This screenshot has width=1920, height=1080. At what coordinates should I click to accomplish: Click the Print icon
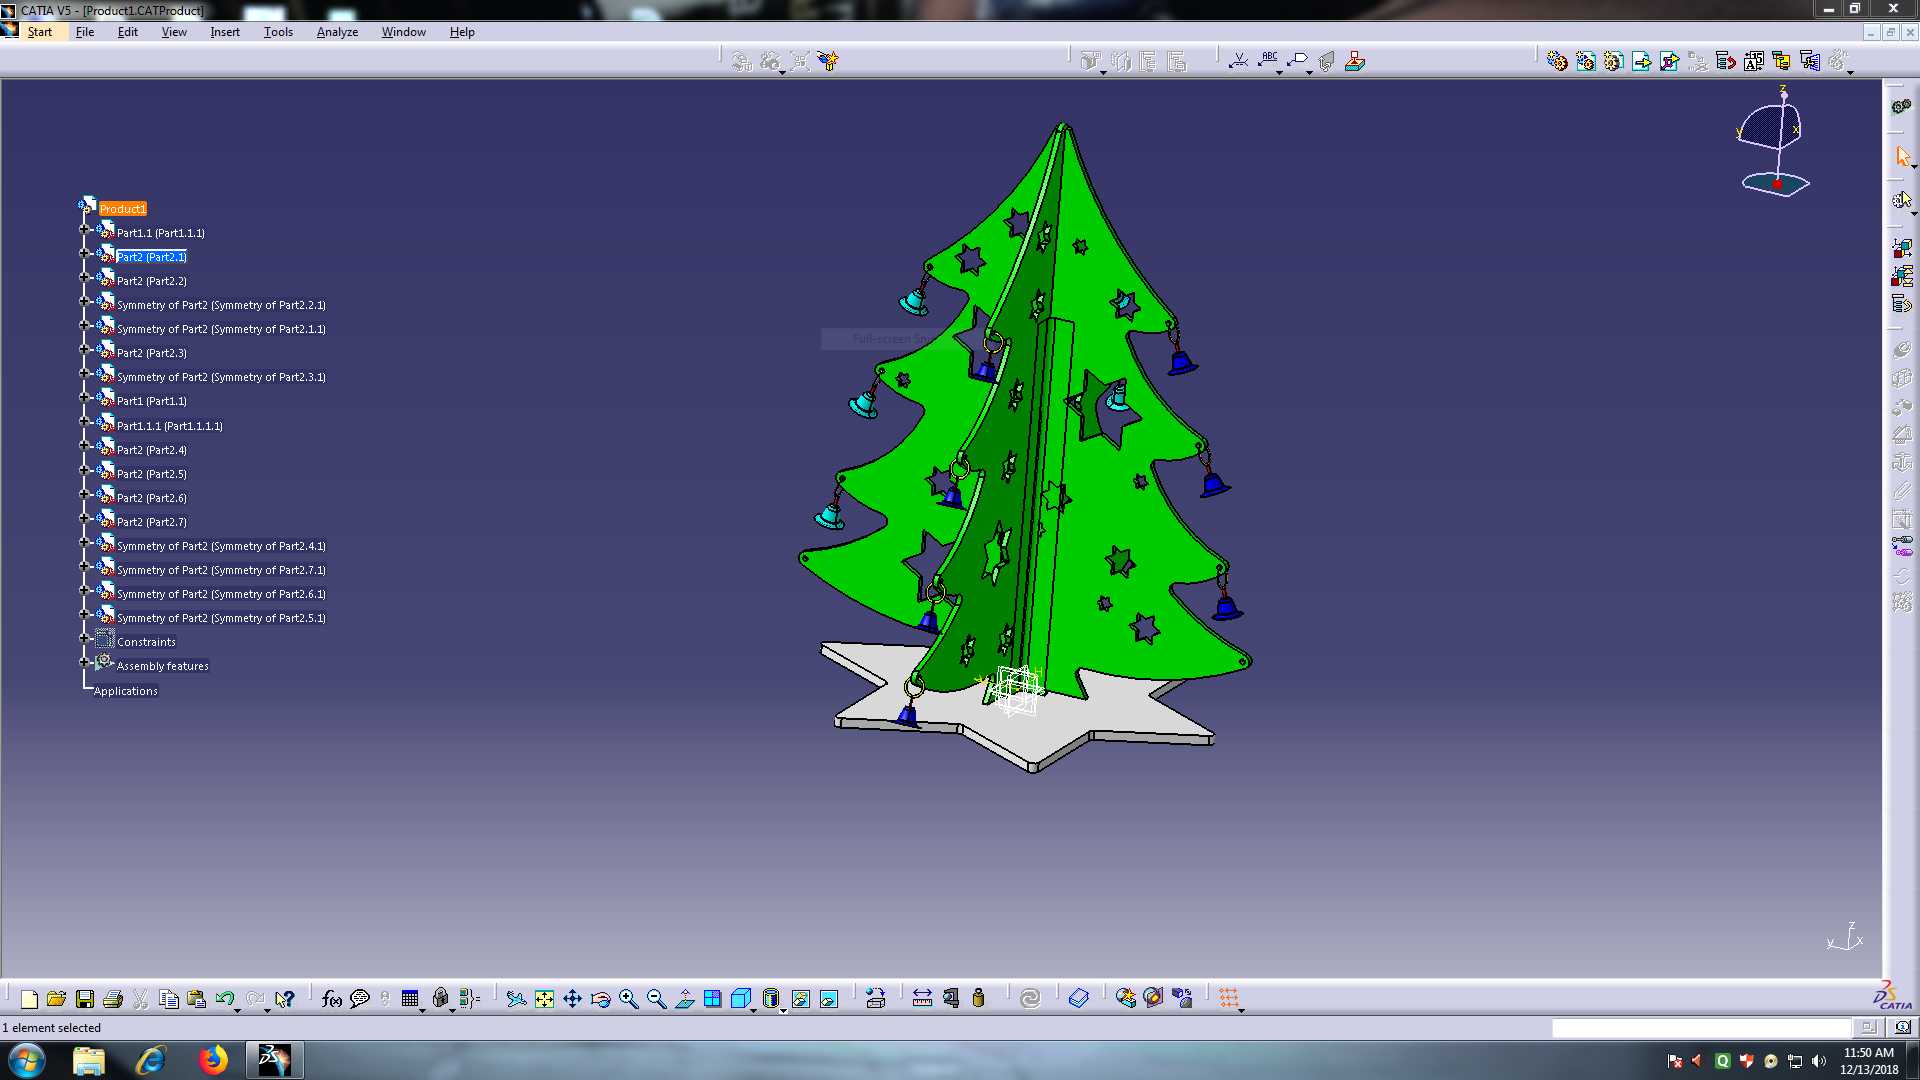click(113, 998)
